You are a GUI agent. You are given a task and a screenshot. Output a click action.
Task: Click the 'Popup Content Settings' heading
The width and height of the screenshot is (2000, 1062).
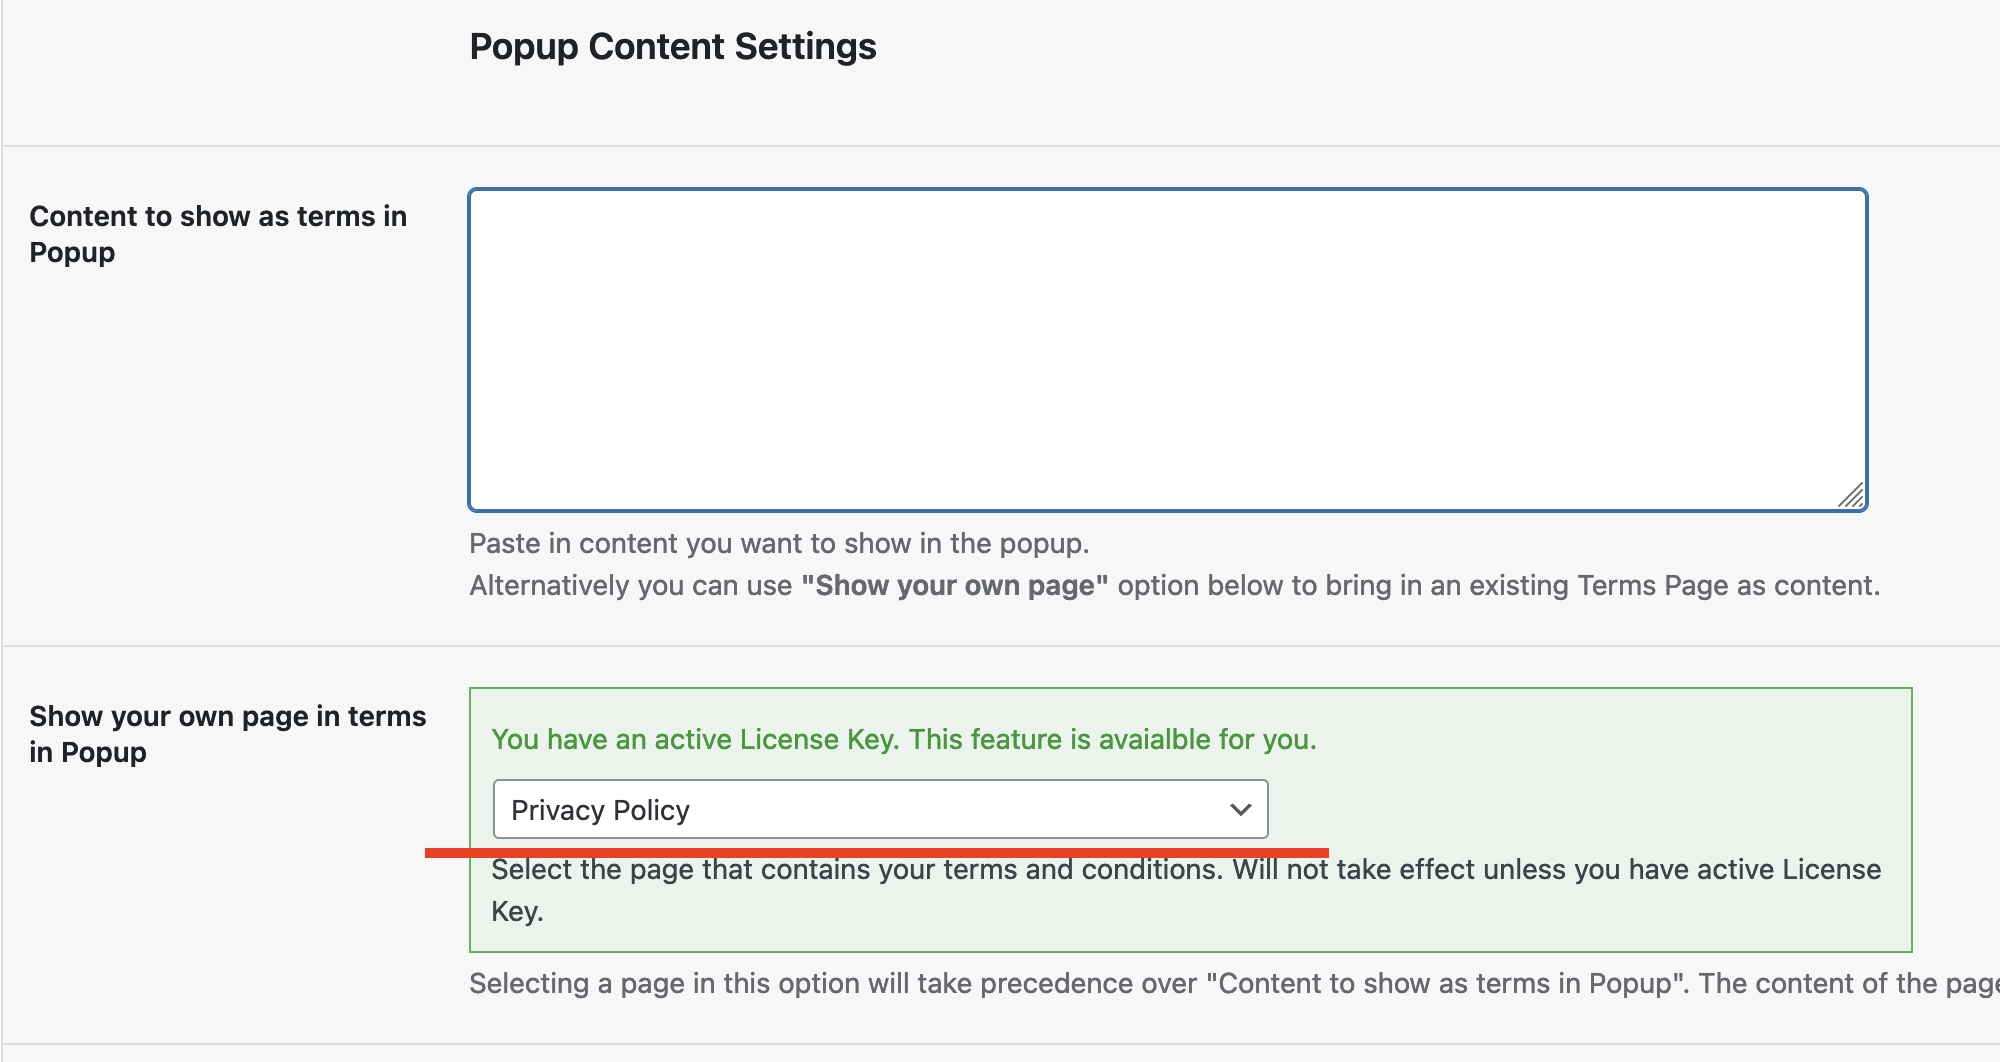673,47
